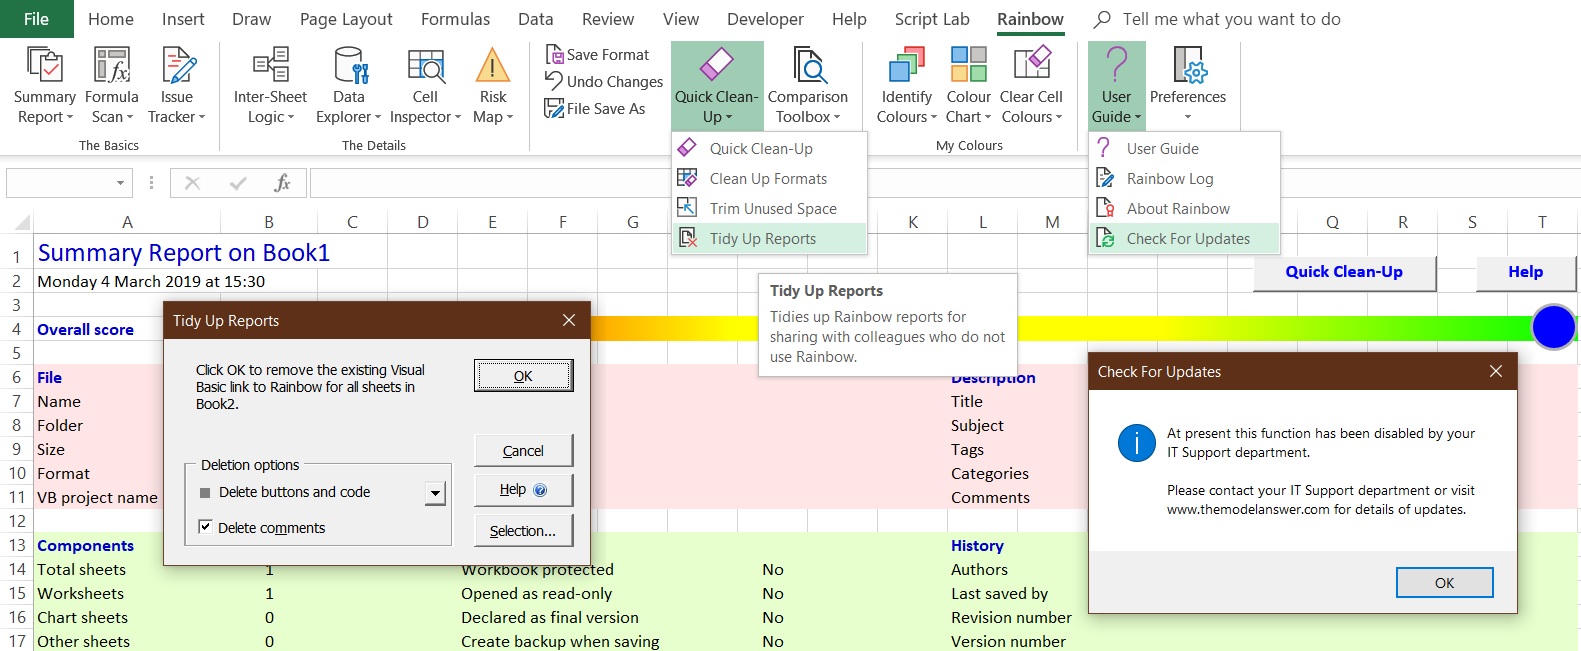This screenshot has width=1581, height=651.
Task: Open the Issue Tracker
Action: point(177,86)
